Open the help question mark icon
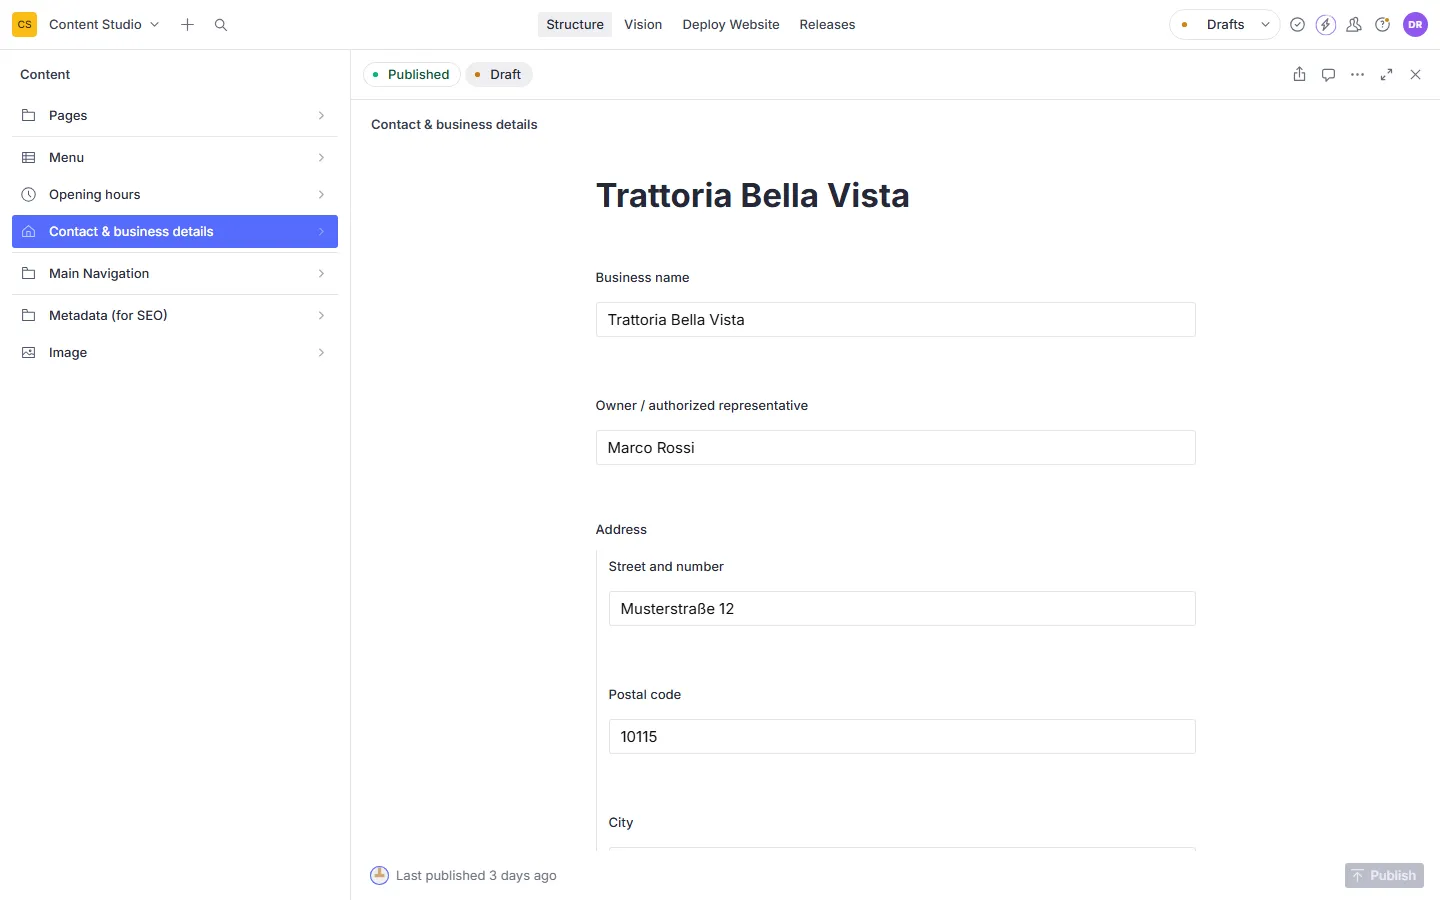This screenshot has height=900, width=1440. [x=1383, y=24]
